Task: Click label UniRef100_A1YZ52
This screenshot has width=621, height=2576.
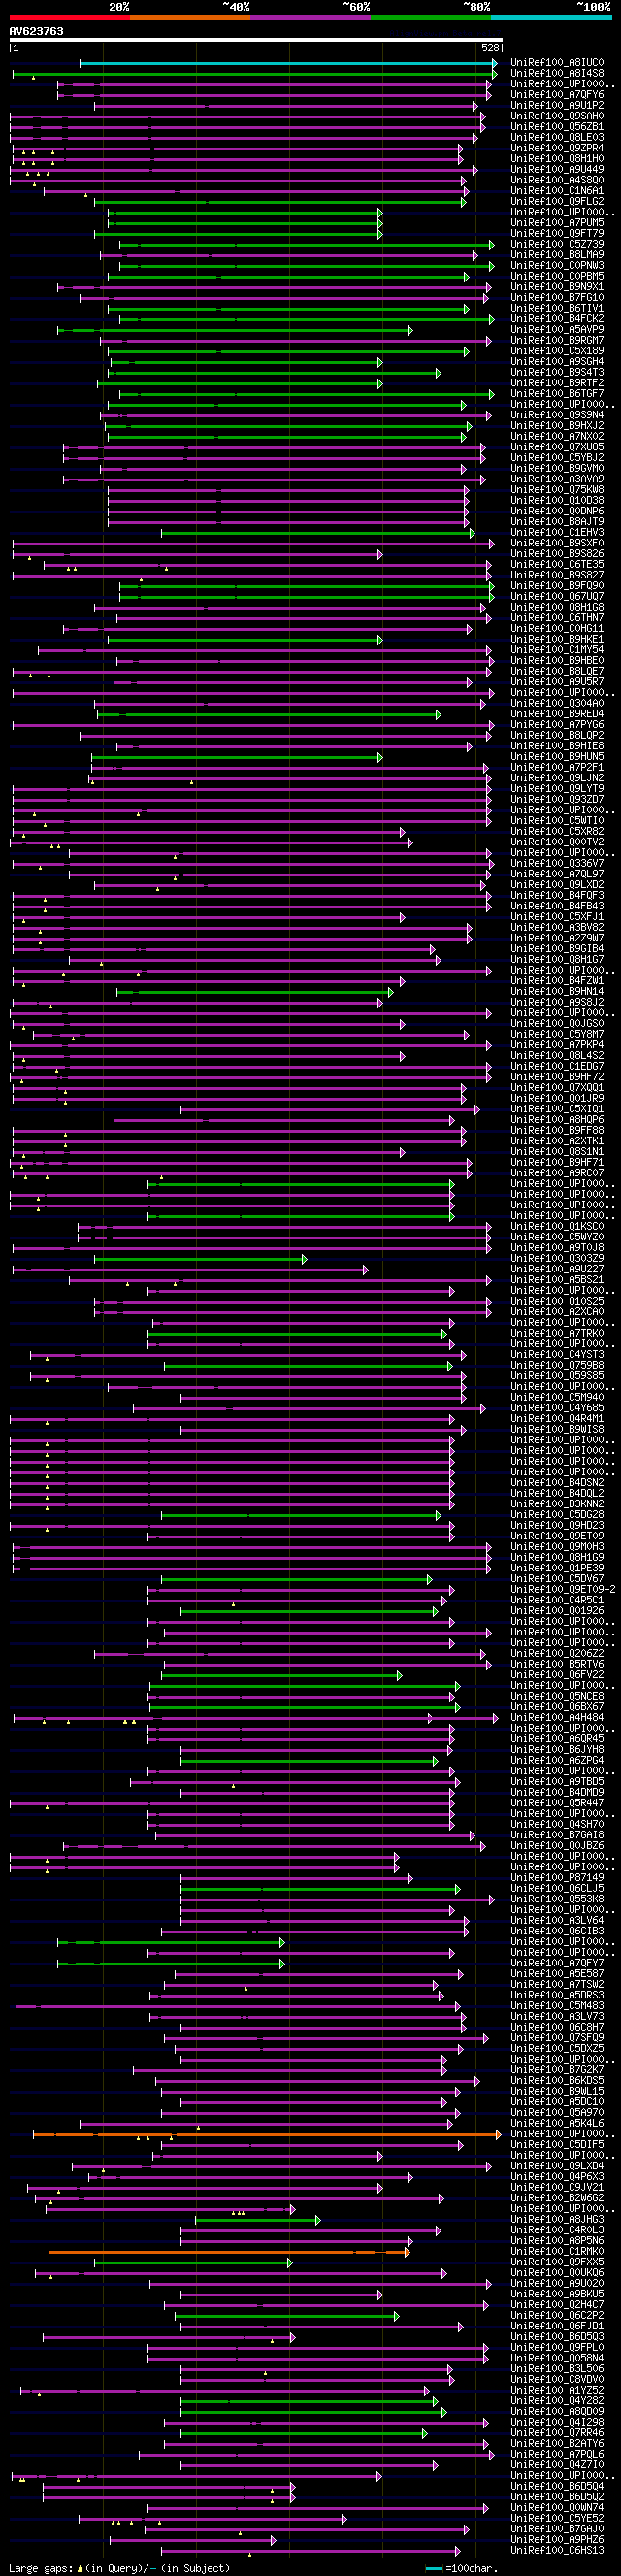Action: pos(557,2390)
